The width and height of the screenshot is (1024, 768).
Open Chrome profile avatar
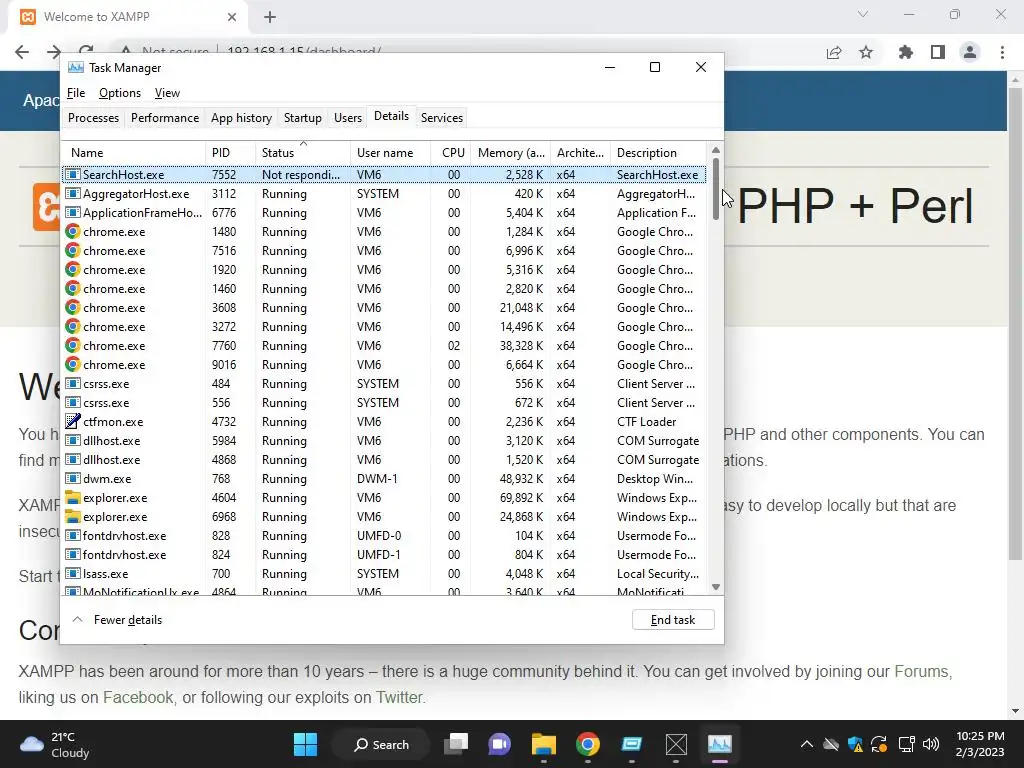coord(970,52)
